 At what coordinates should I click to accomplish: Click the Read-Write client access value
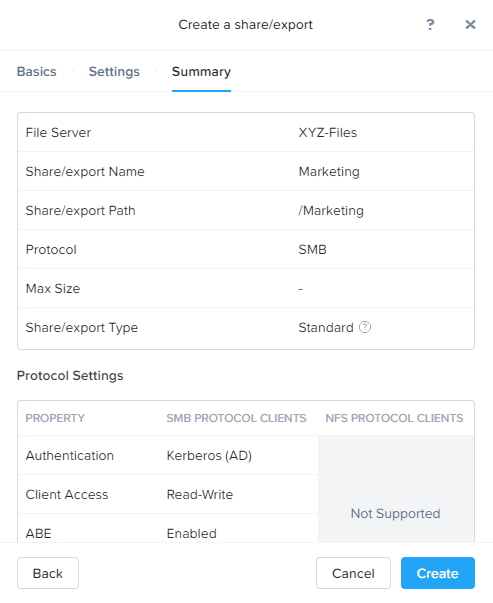(x=200, y=495)
